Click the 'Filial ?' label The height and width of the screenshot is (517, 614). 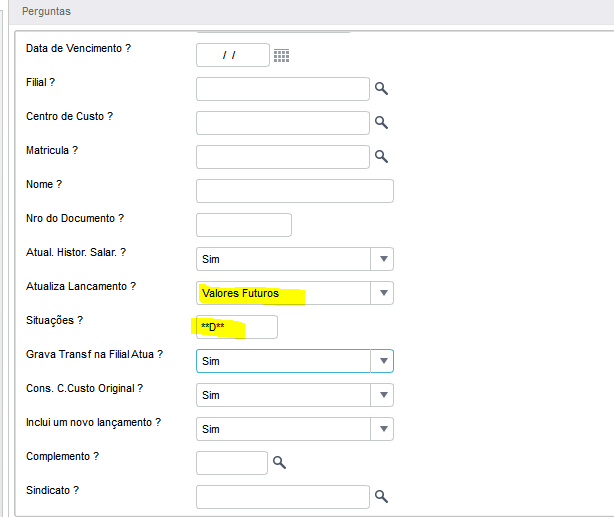[40, 82]
